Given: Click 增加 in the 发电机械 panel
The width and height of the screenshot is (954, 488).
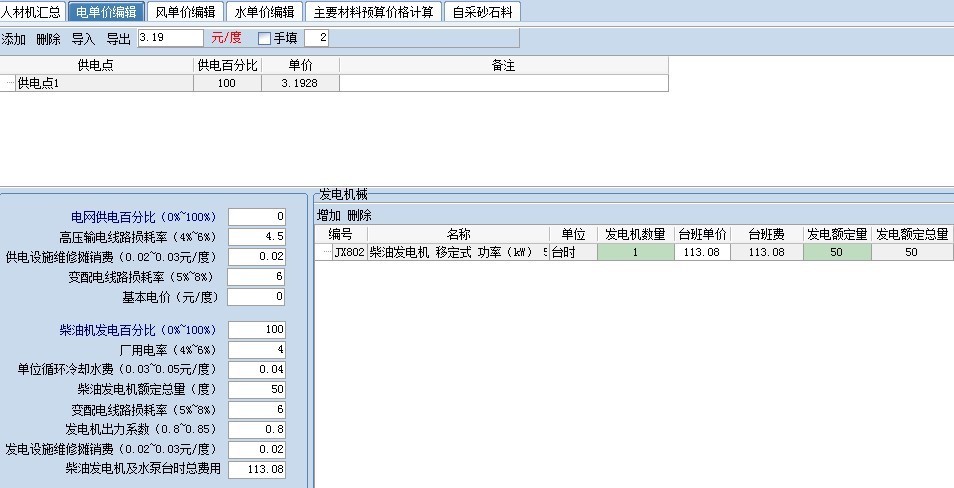Looking at the screenshot, I should point(329,215).
